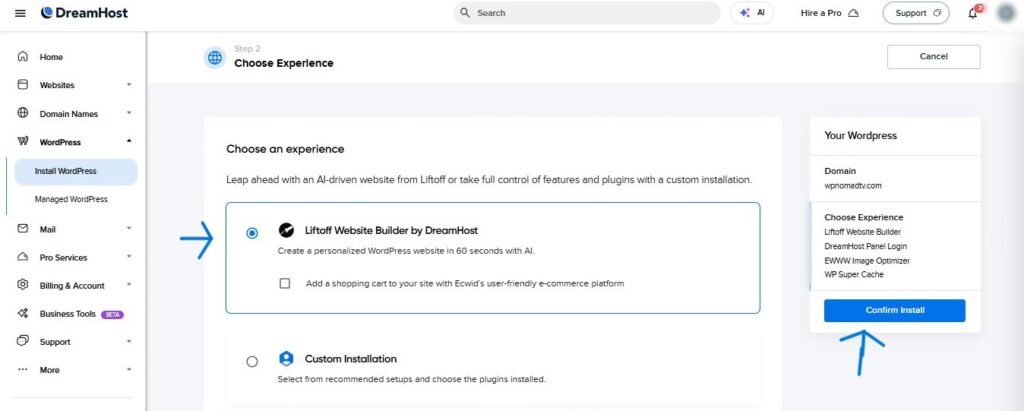Click the AI sparkle icon

click(x=744, y=13)
